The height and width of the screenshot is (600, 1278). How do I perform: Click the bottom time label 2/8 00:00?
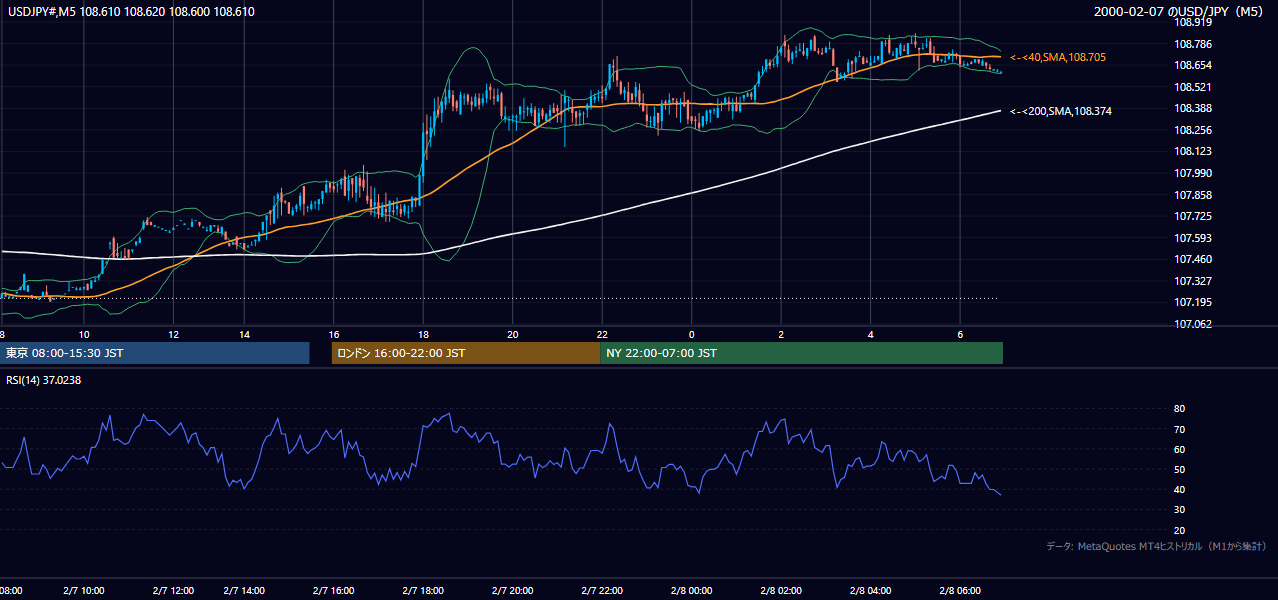click(692, 591)
